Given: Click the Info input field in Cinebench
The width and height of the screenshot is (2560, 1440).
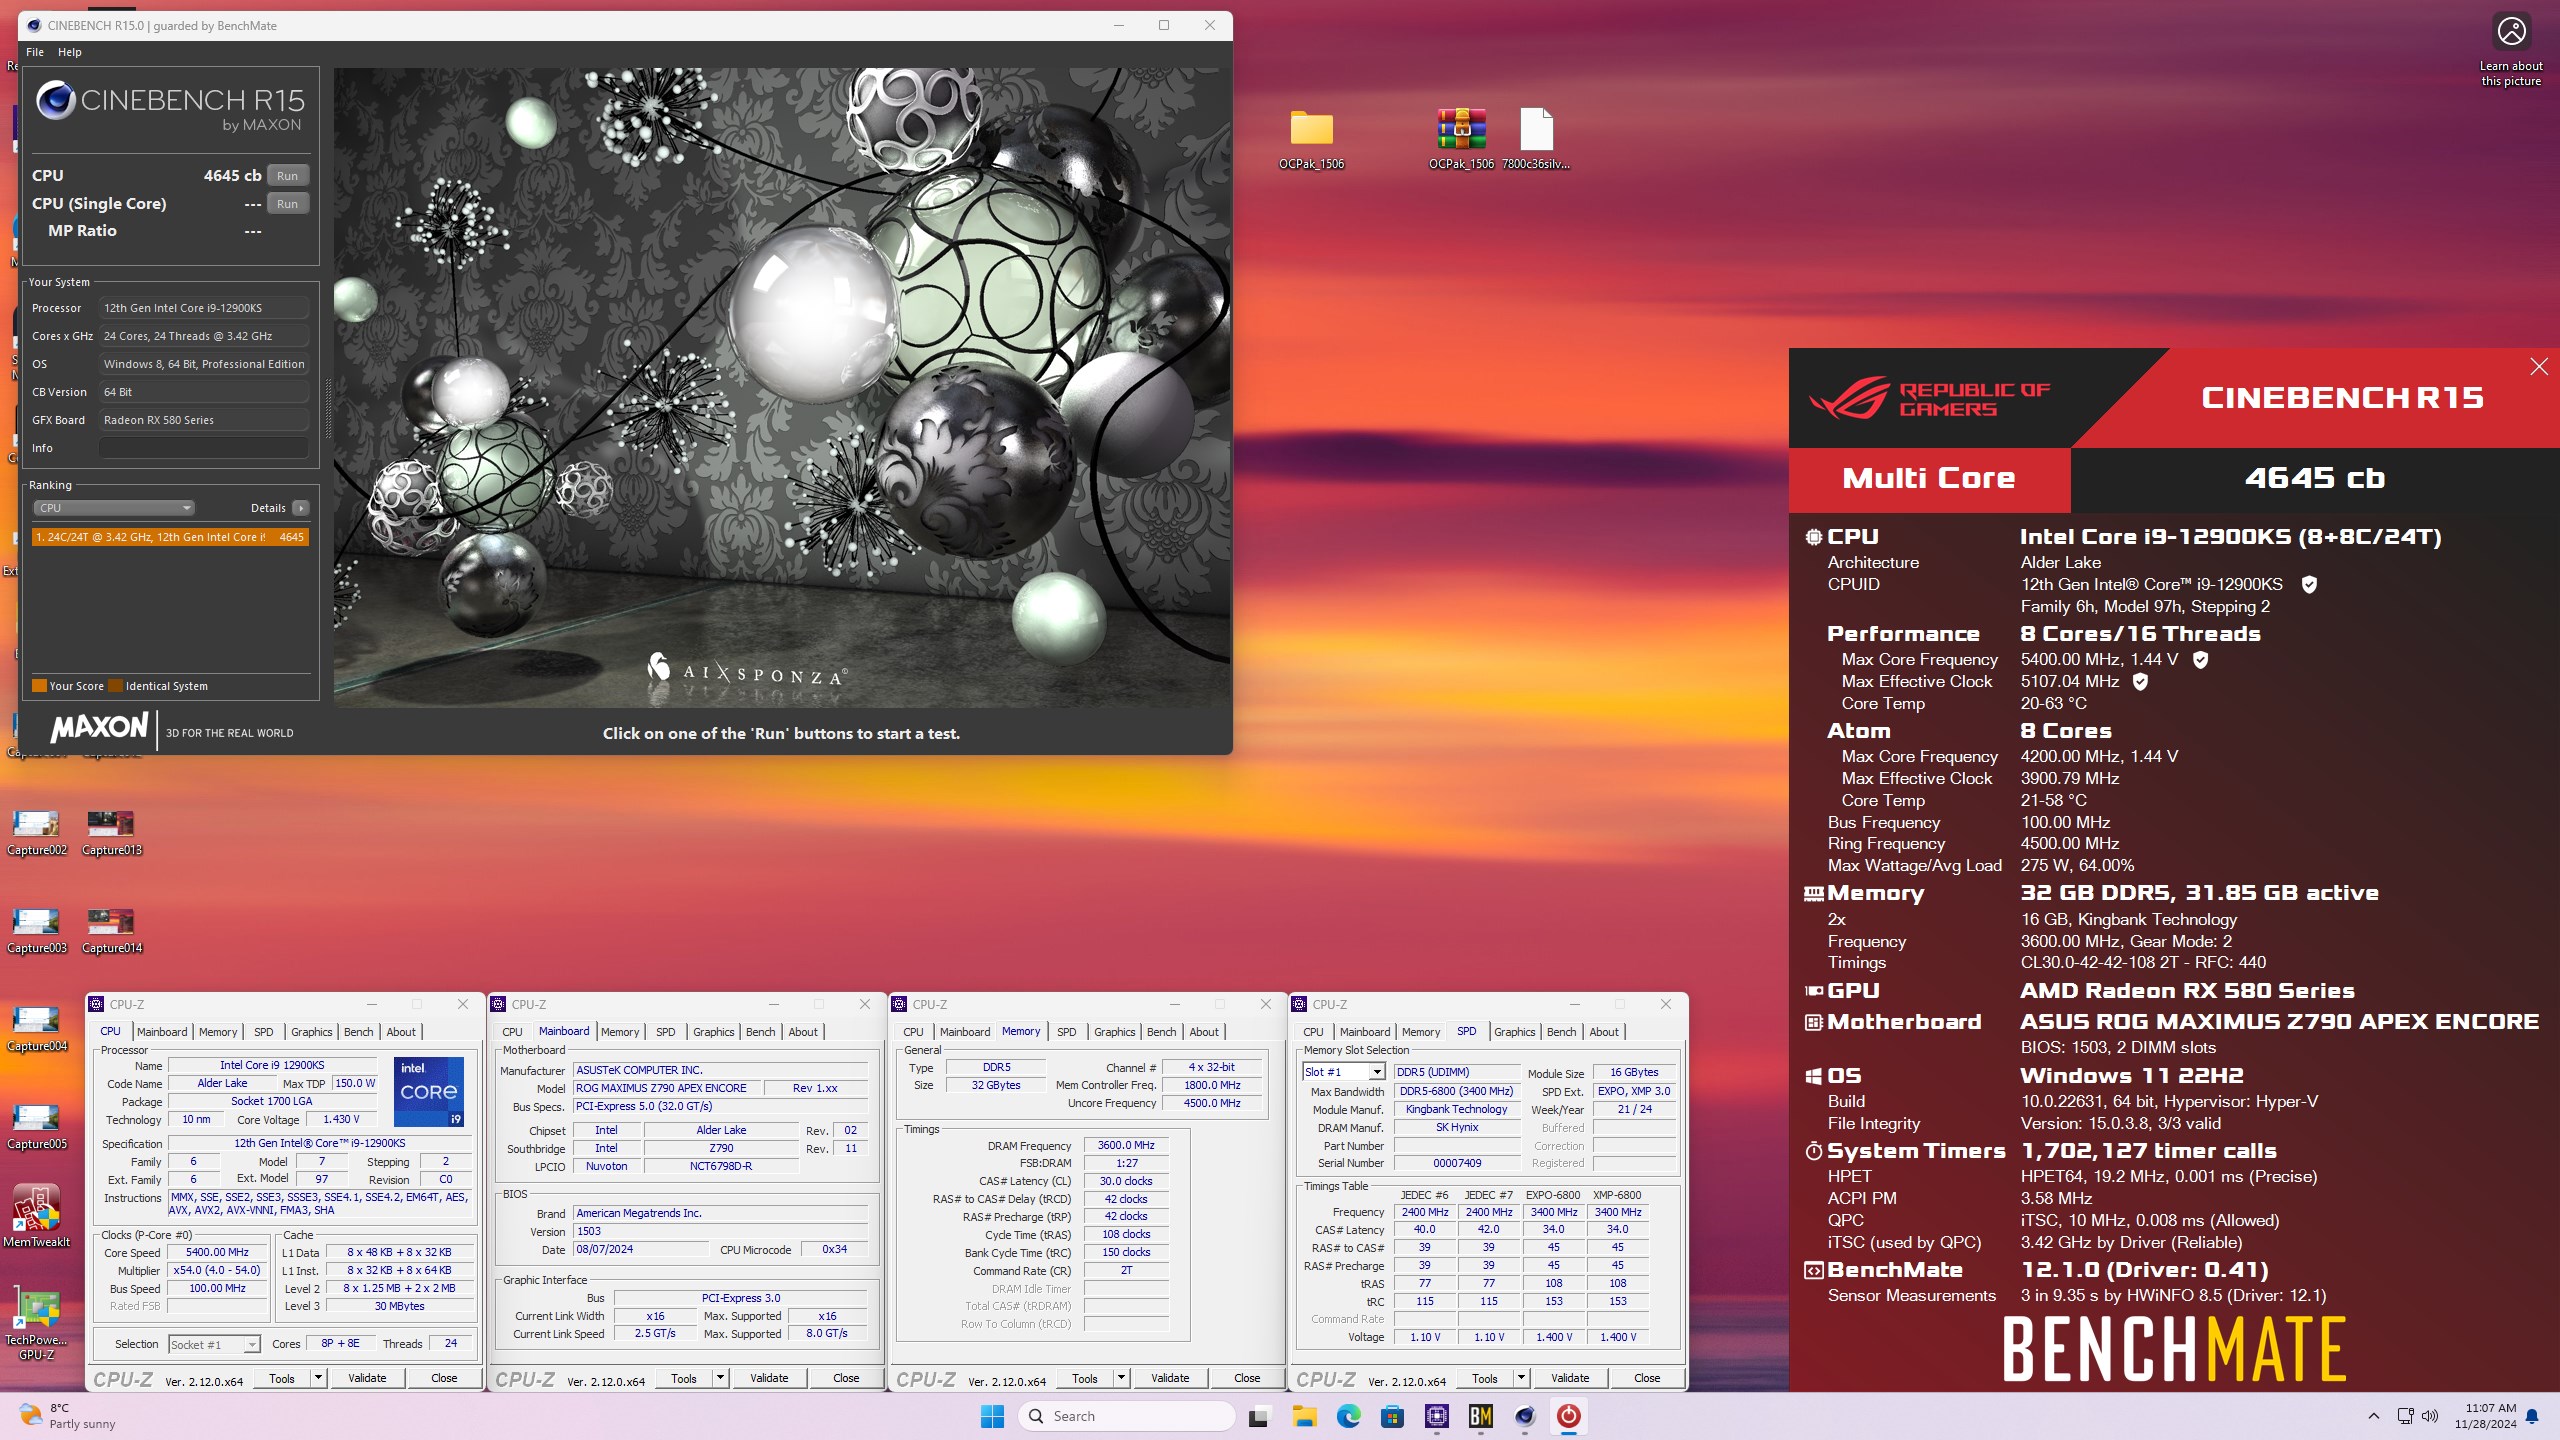Looking at the screenshot, I should (x=203, y=448).
